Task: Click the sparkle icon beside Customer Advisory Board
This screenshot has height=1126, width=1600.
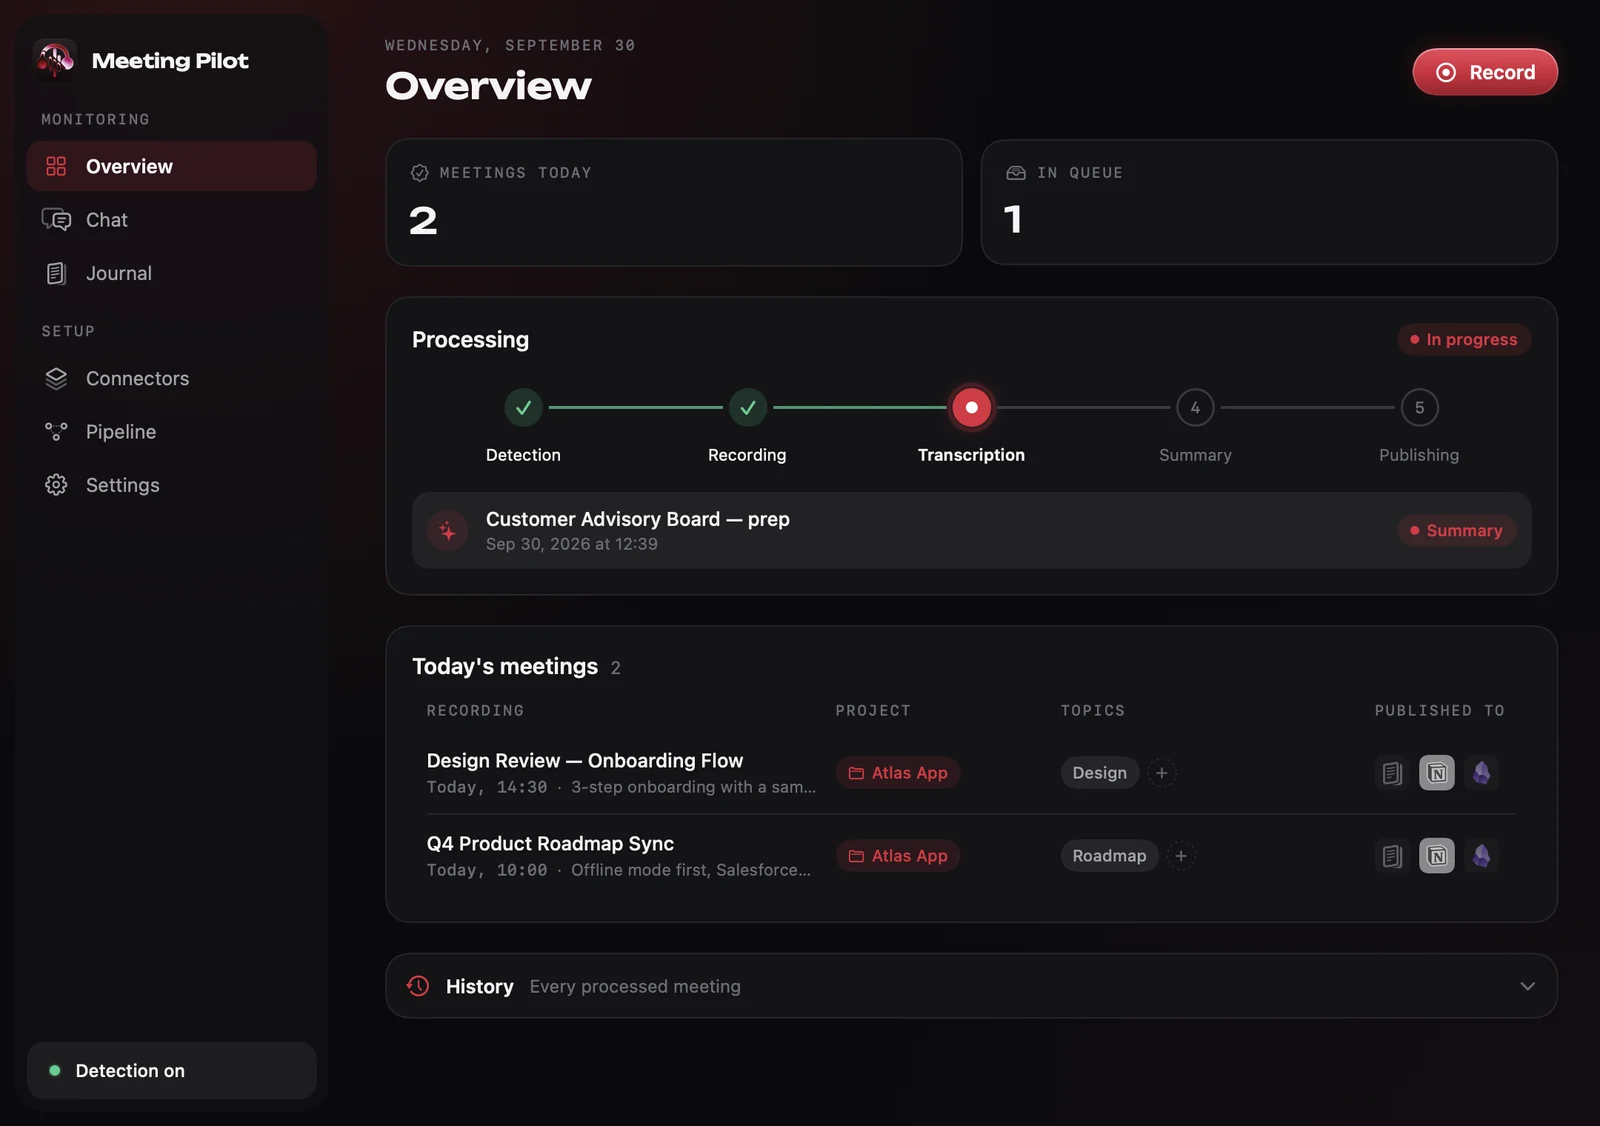Action: [447, 531]
